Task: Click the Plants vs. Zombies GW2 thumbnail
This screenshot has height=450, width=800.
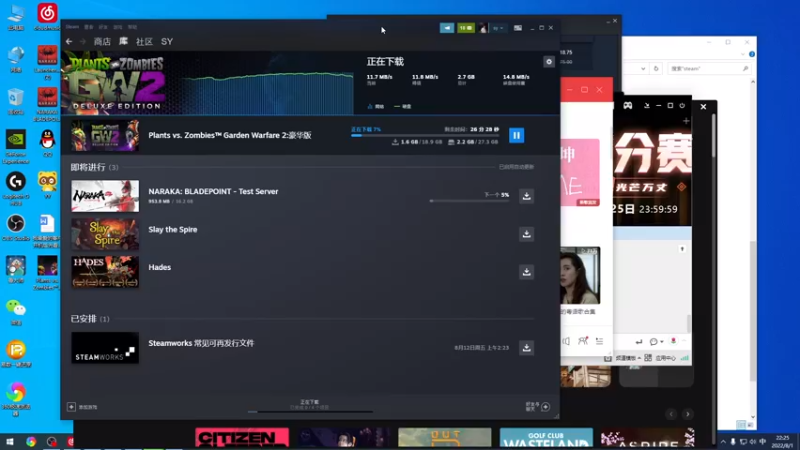Action: tap(105, 135)
